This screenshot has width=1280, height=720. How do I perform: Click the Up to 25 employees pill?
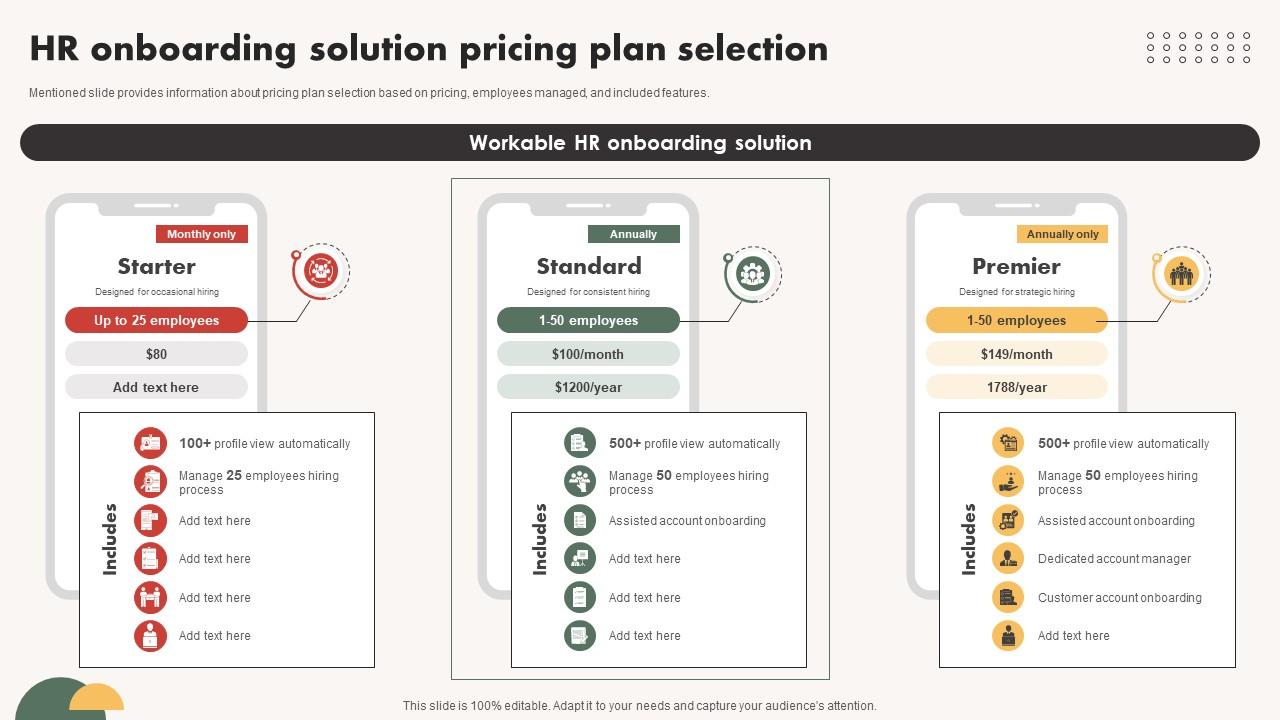click(156, 320)
